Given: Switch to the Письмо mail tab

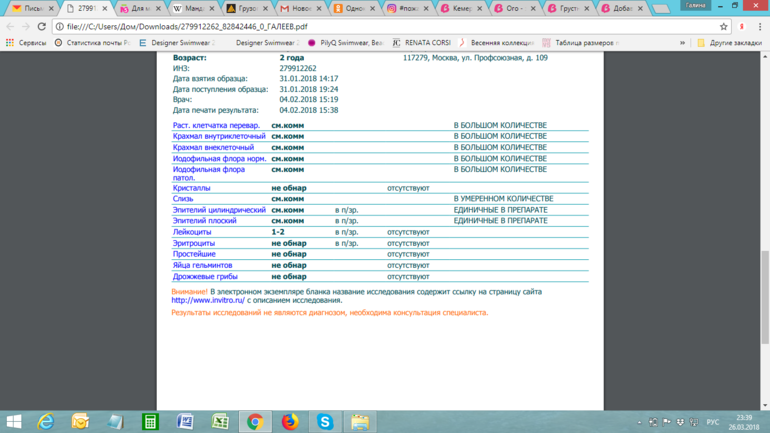Looking at the screenshot, I should (x=30, y=8).
